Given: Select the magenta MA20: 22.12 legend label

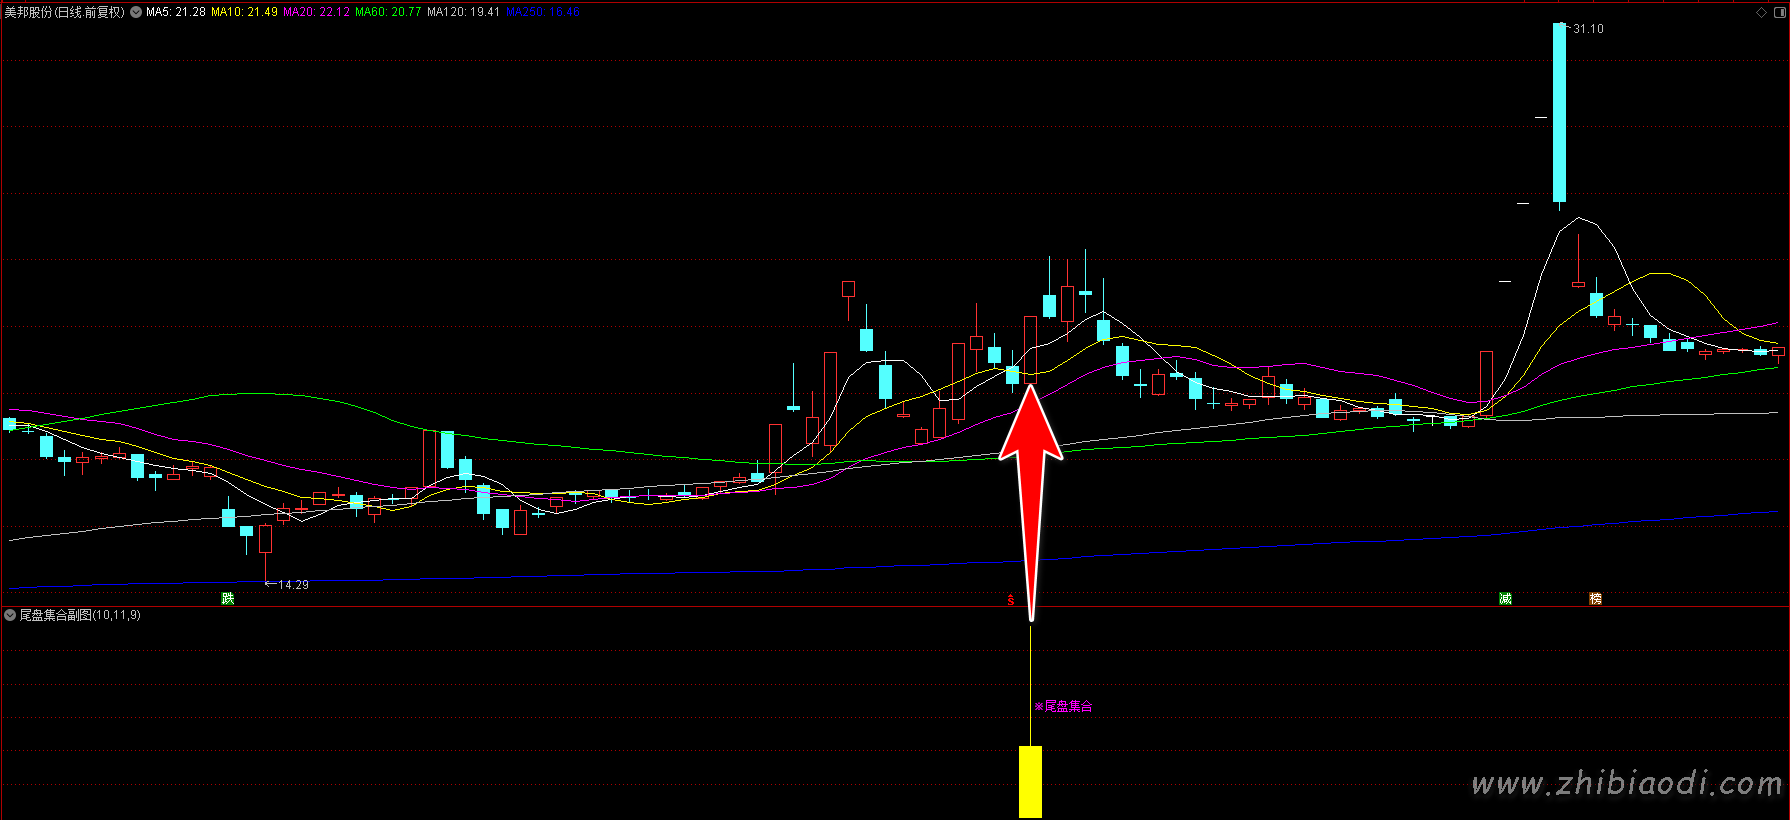Looking at the screenshot, I should [x=316, y=12].
